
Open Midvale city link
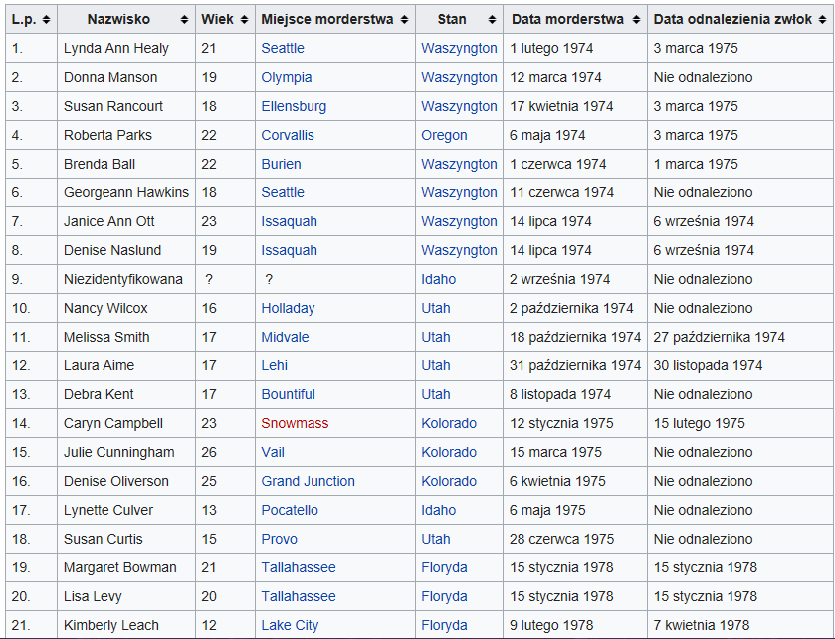click(x=285, y=337)
